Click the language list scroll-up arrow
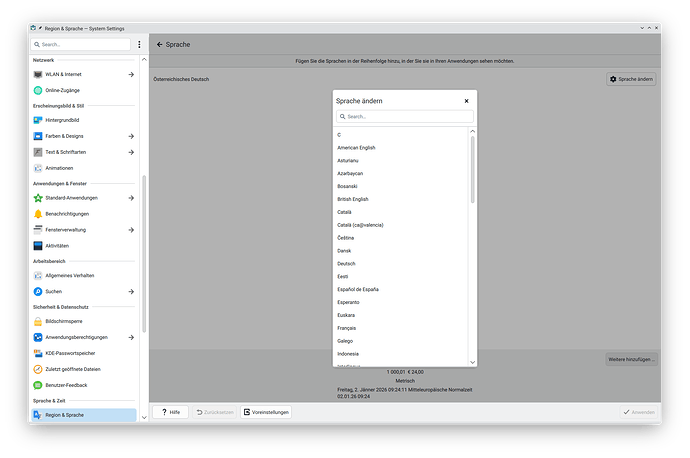The width and height of the screenshot is (690, 458). 473,131
